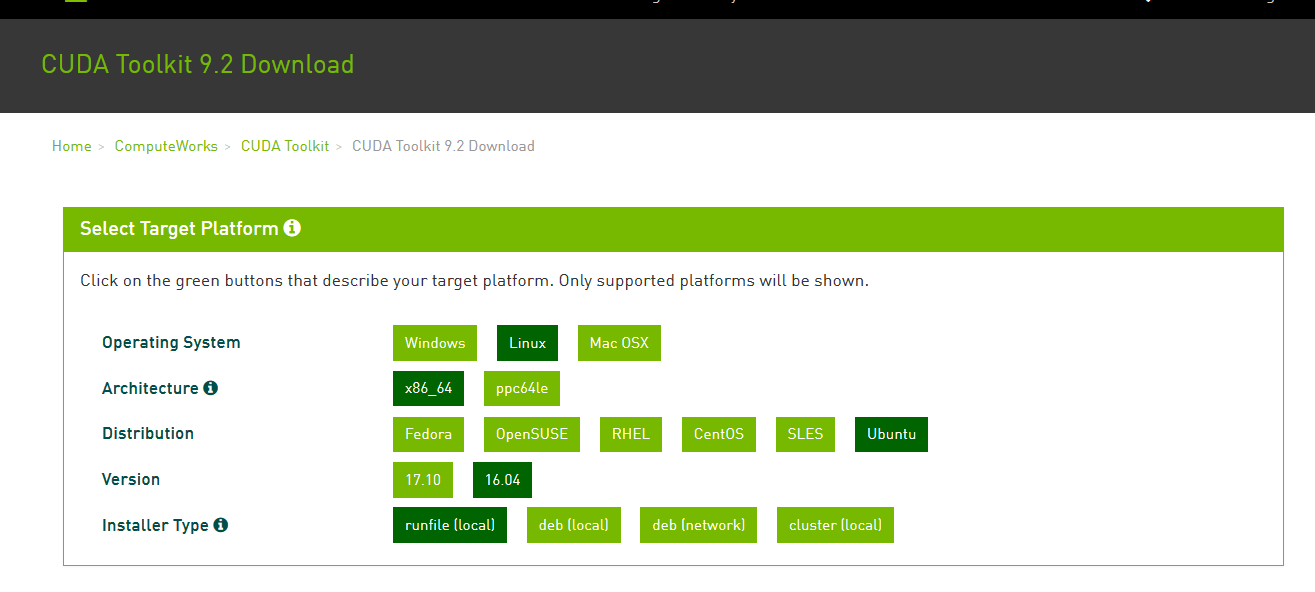Pick Fedora distribution

[x=428, y=434]
